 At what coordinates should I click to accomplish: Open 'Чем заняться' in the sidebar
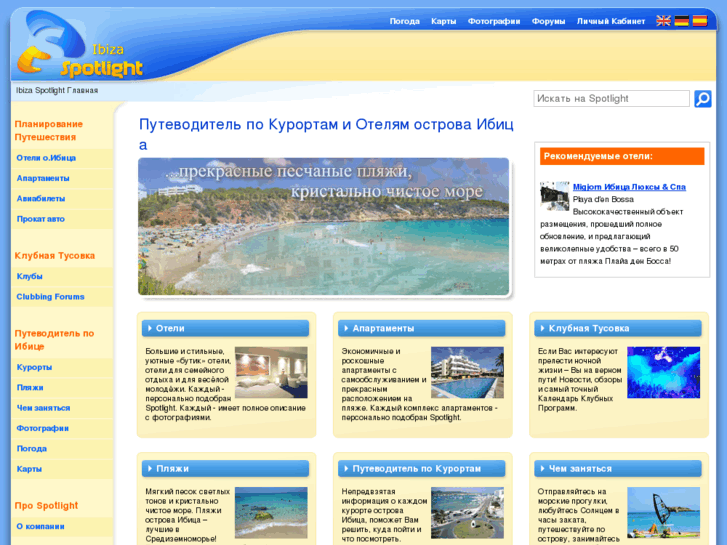[62, 408]
